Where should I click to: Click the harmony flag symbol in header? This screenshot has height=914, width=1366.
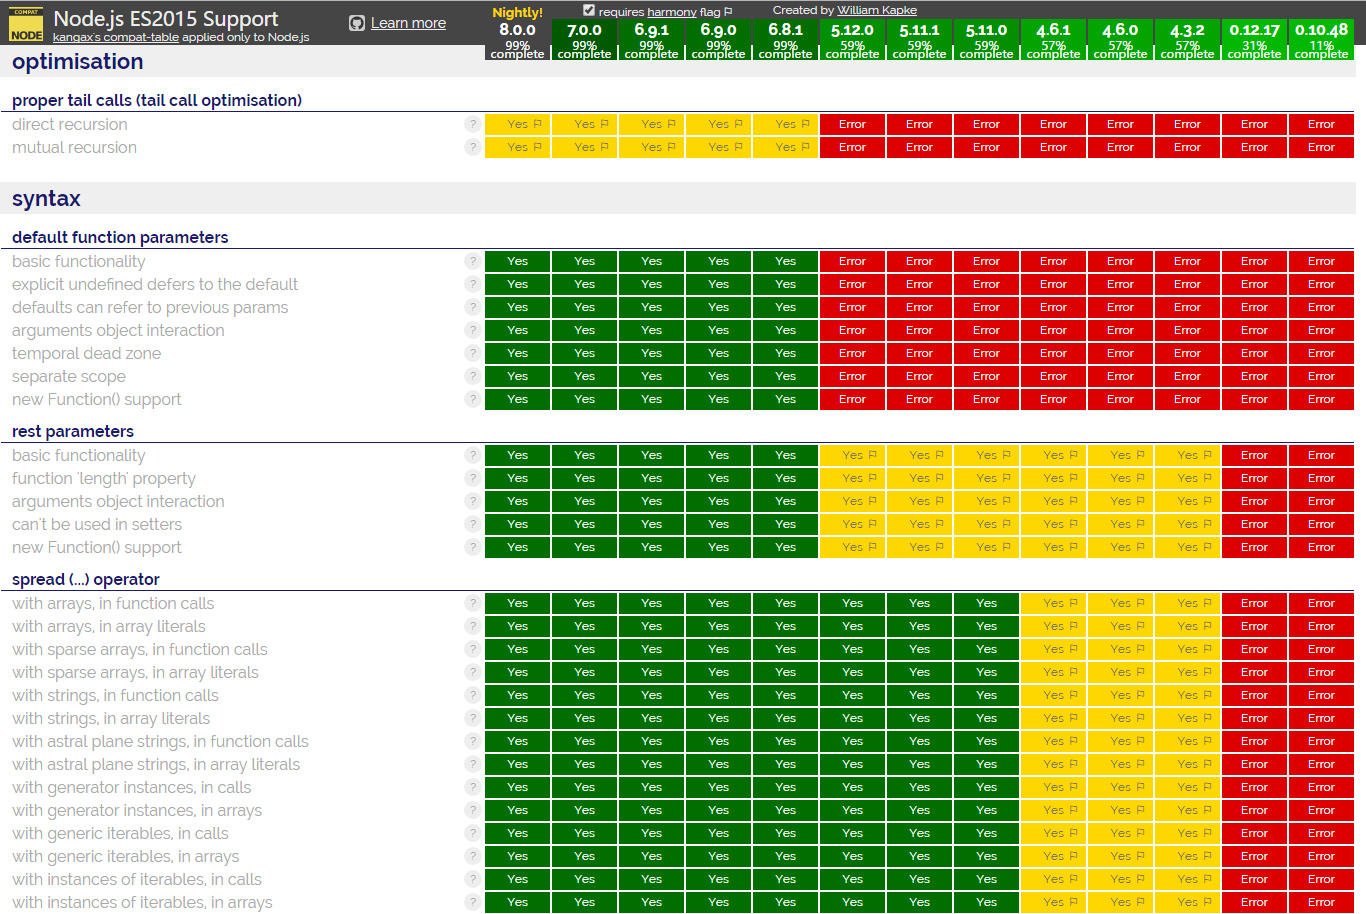pos(728,12)
